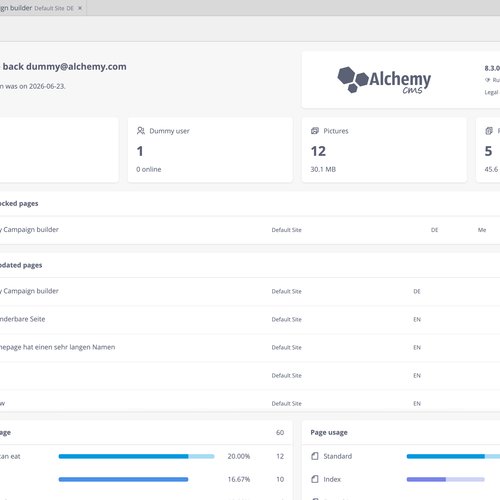Close the Campaign builder tab
Viewport: 500px width, 500px height.
tap(80, 8)
